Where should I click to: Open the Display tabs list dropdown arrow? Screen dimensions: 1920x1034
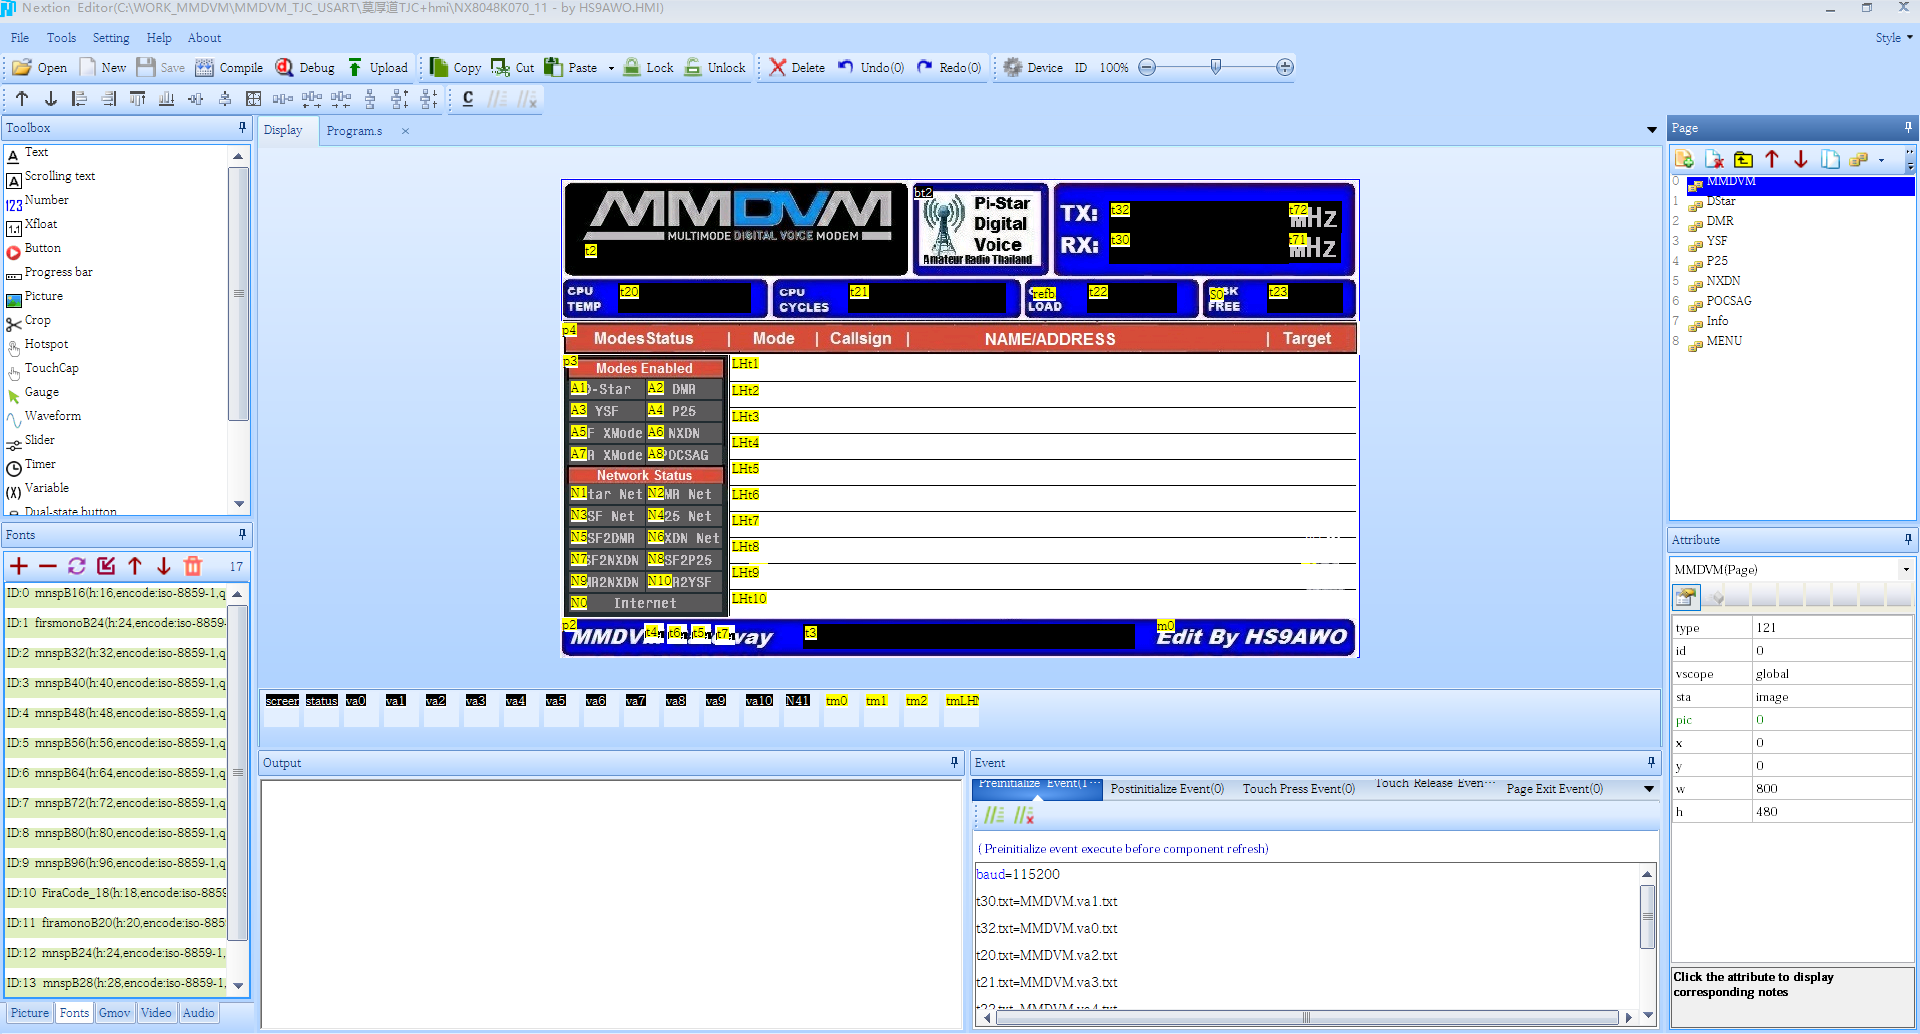(1651, 130)
